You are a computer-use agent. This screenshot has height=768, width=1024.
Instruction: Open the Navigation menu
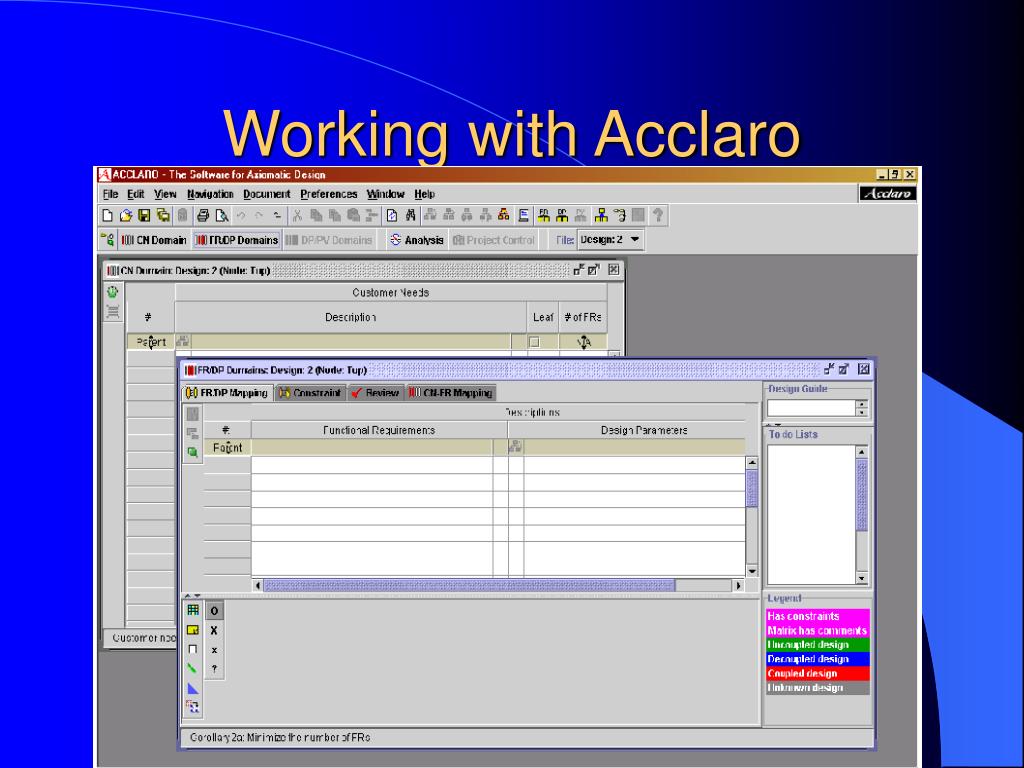coord(210,194)
